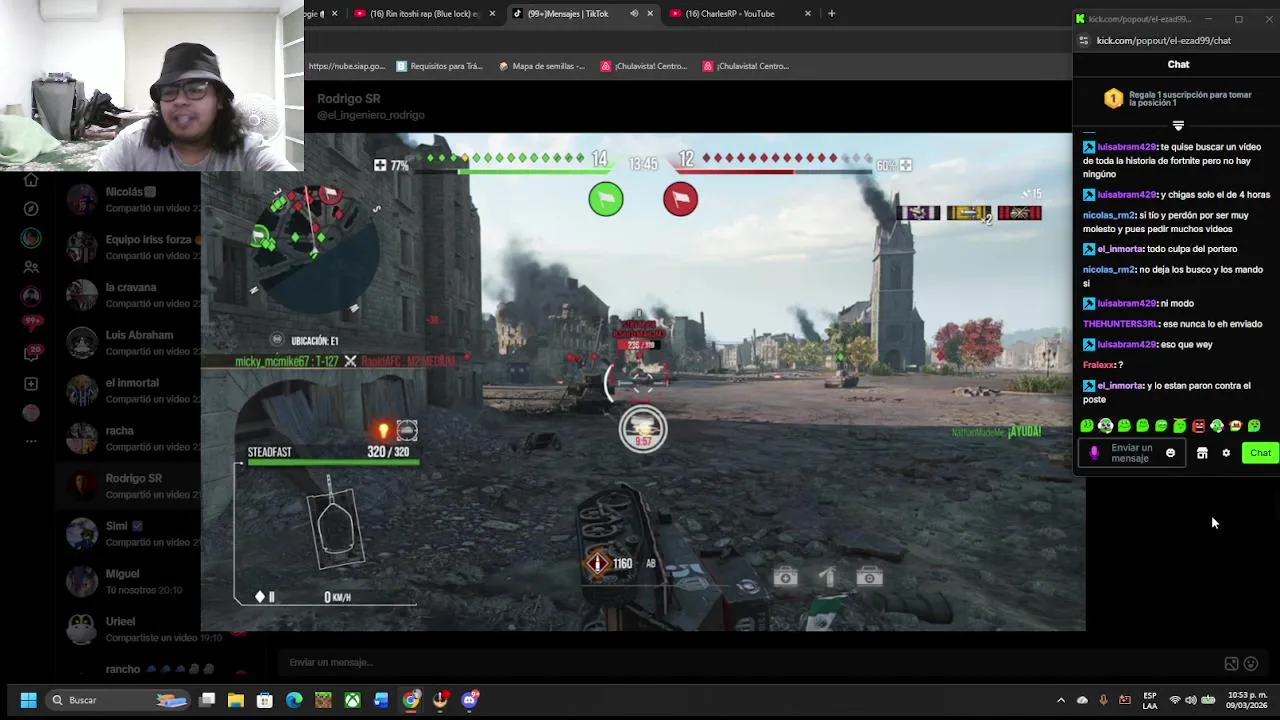
Task: Open TikTok chat with Simi
Action: [x=130, y=534]
